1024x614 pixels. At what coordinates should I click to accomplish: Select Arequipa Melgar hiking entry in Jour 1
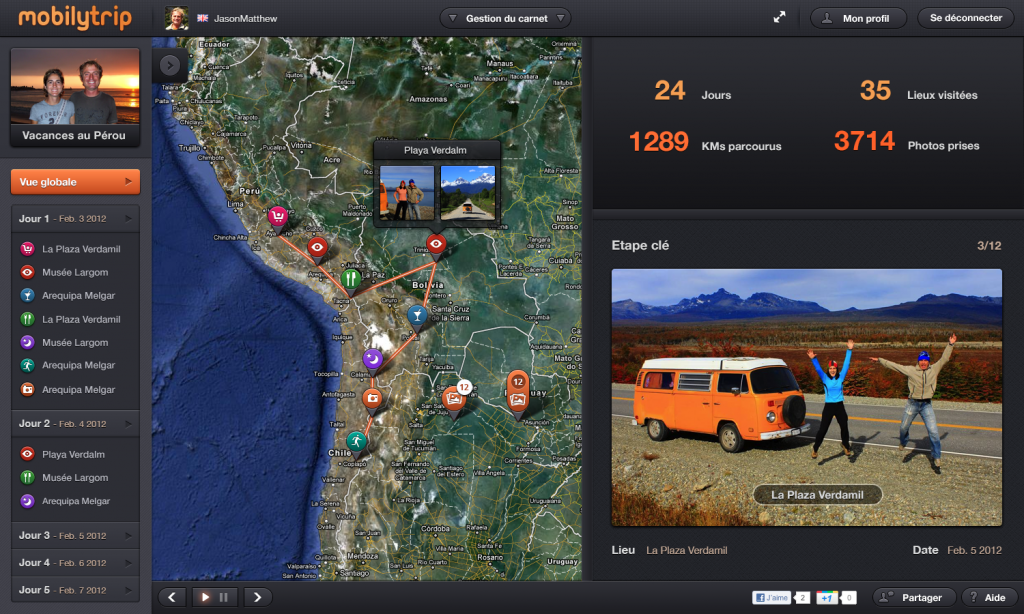pyautogui.click(x=67, y=365)
